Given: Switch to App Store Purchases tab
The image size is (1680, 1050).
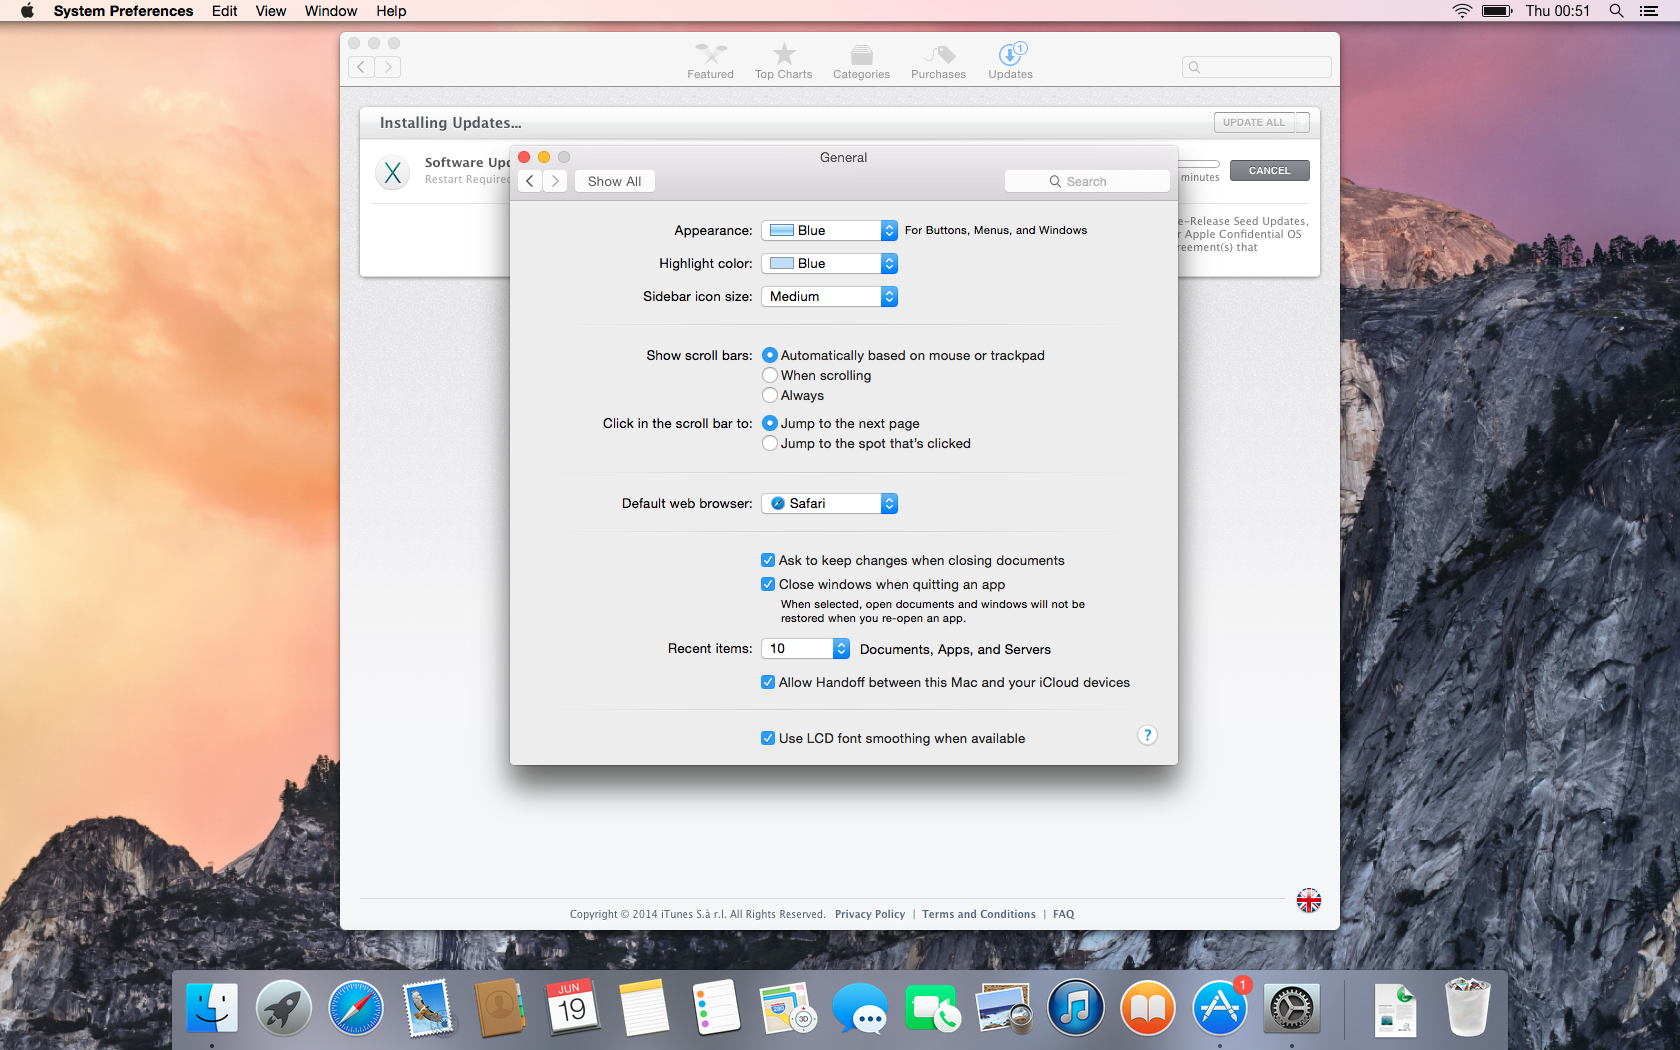Looking at the screenshot, I should (x=938, y=61).
